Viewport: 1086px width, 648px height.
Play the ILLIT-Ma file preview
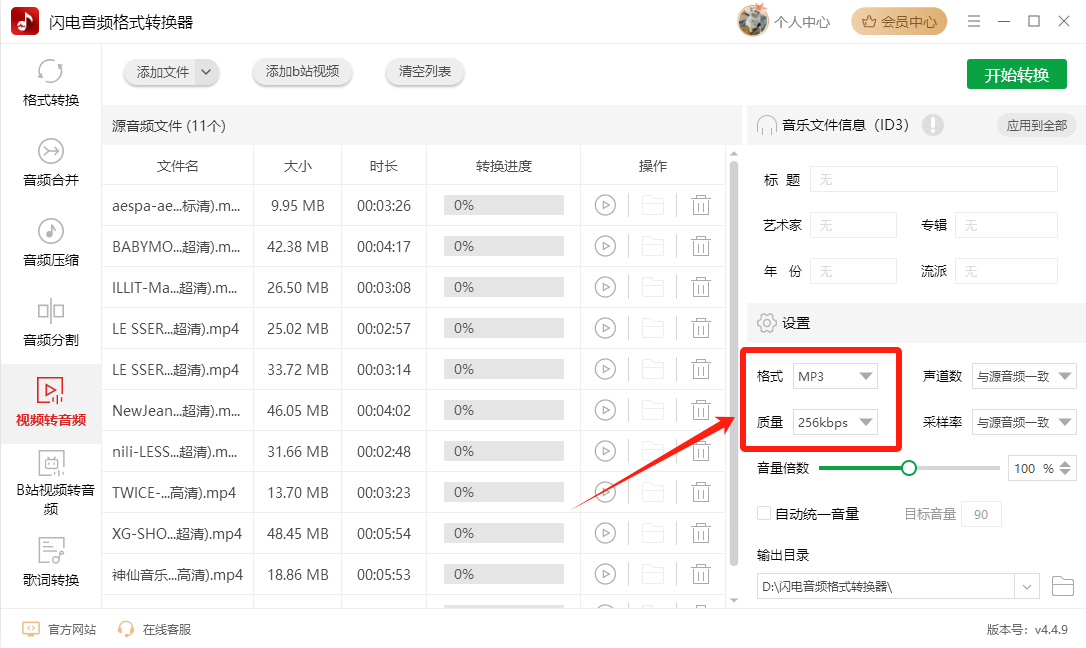pos(605,287)
